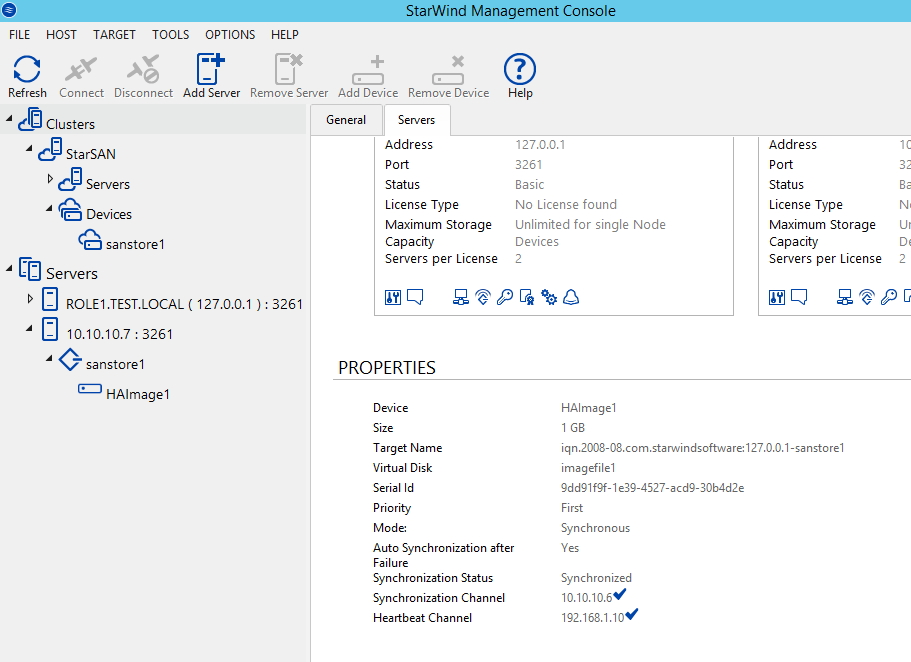
Task: Select server 10.10.10.7 : 3261
Action: pos(119,334)
